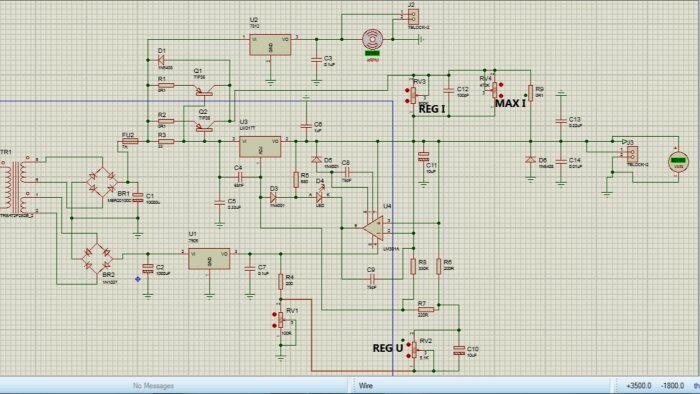Click RV1's lower red adjustment dot

[x=275, y=326]
